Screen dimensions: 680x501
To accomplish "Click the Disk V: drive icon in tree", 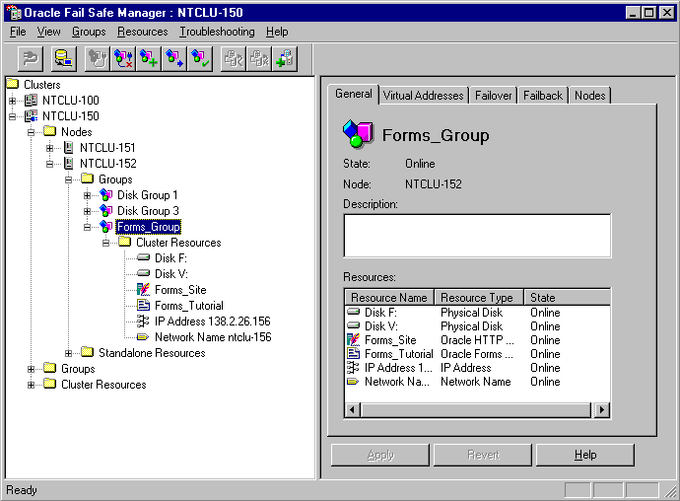I will pyautogui.click(x=144, y=273).
